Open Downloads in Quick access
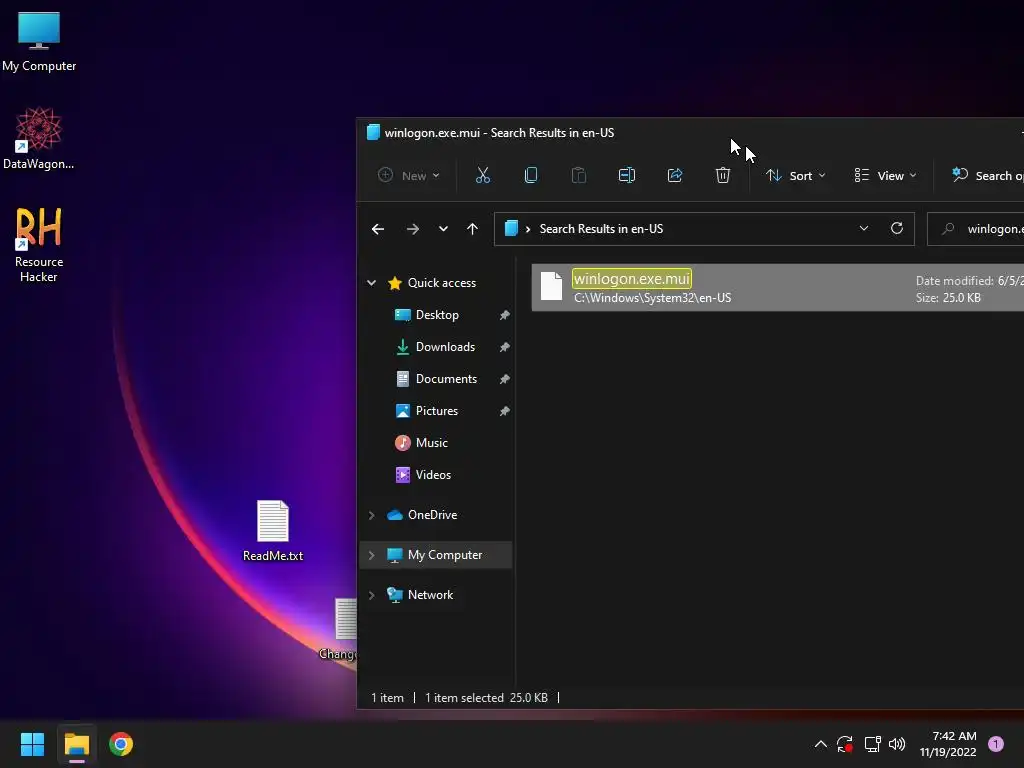Viewport: 1024px width, 768px height. [x=445, y=347]
